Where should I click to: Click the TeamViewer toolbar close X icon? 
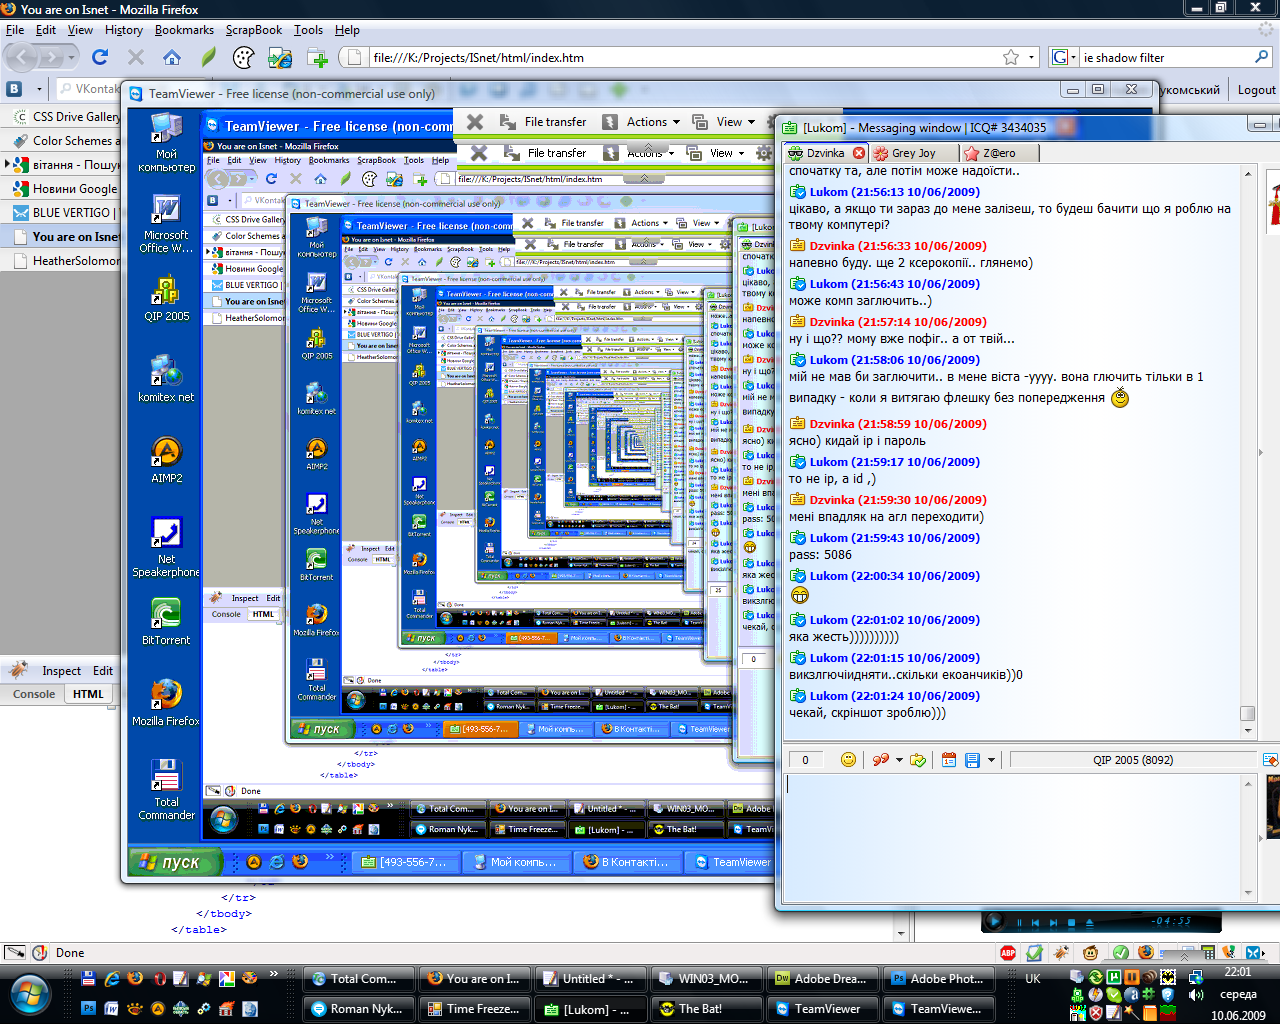pyautogui.click(x=475, y=122)
